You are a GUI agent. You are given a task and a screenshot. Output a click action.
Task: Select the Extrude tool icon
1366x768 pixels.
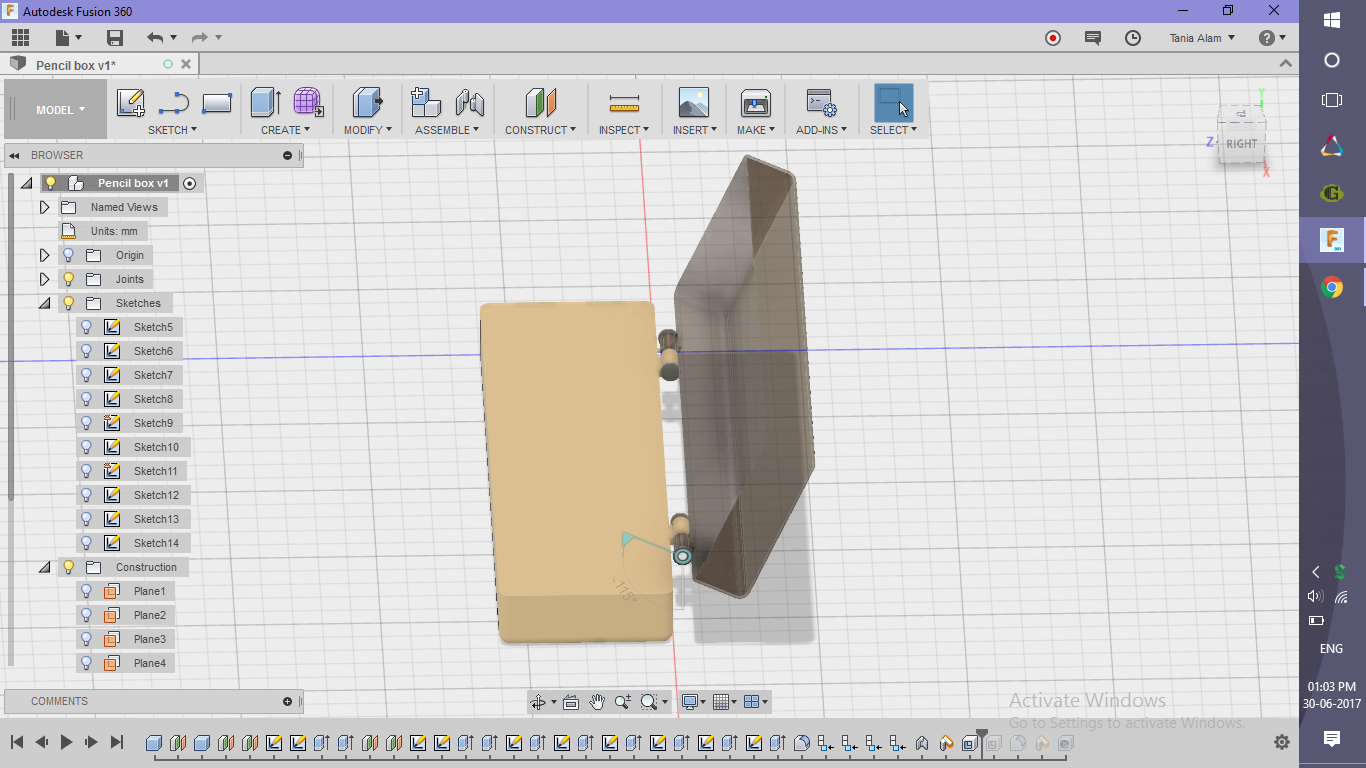click(x=265, y=102)
